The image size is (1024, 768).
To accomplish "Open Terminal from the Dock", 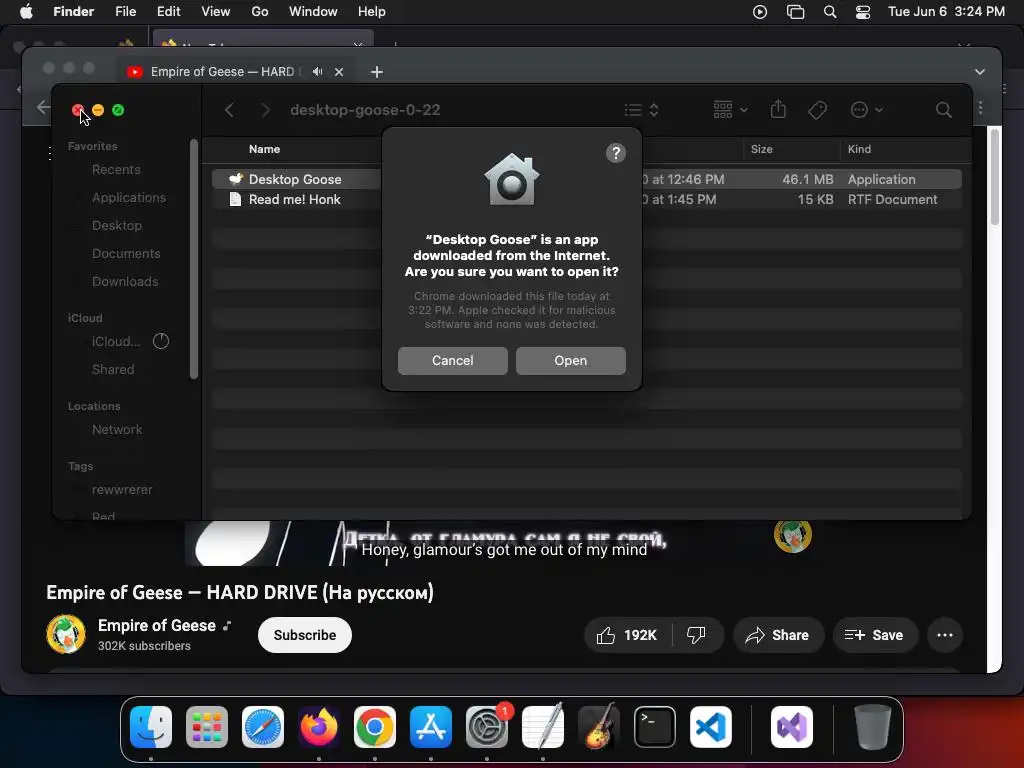I will (x=655, y=727).
